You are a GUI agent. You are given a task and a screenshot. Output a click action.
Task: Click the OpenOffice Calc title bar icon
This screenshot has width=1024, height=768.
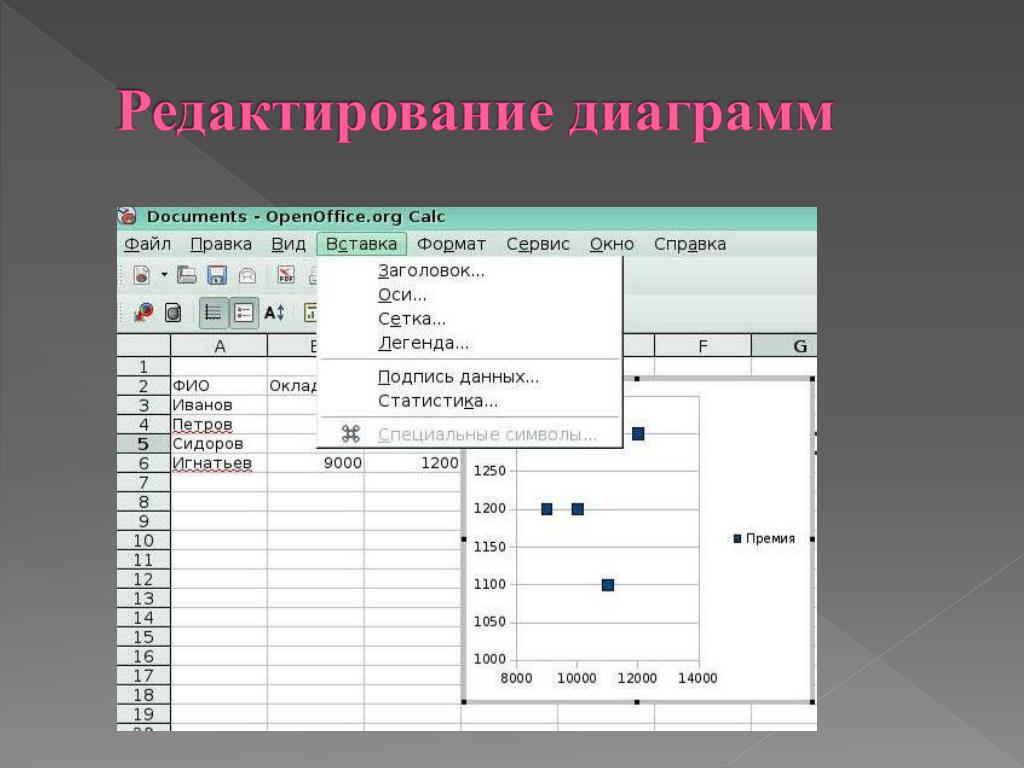coord(127,216)
